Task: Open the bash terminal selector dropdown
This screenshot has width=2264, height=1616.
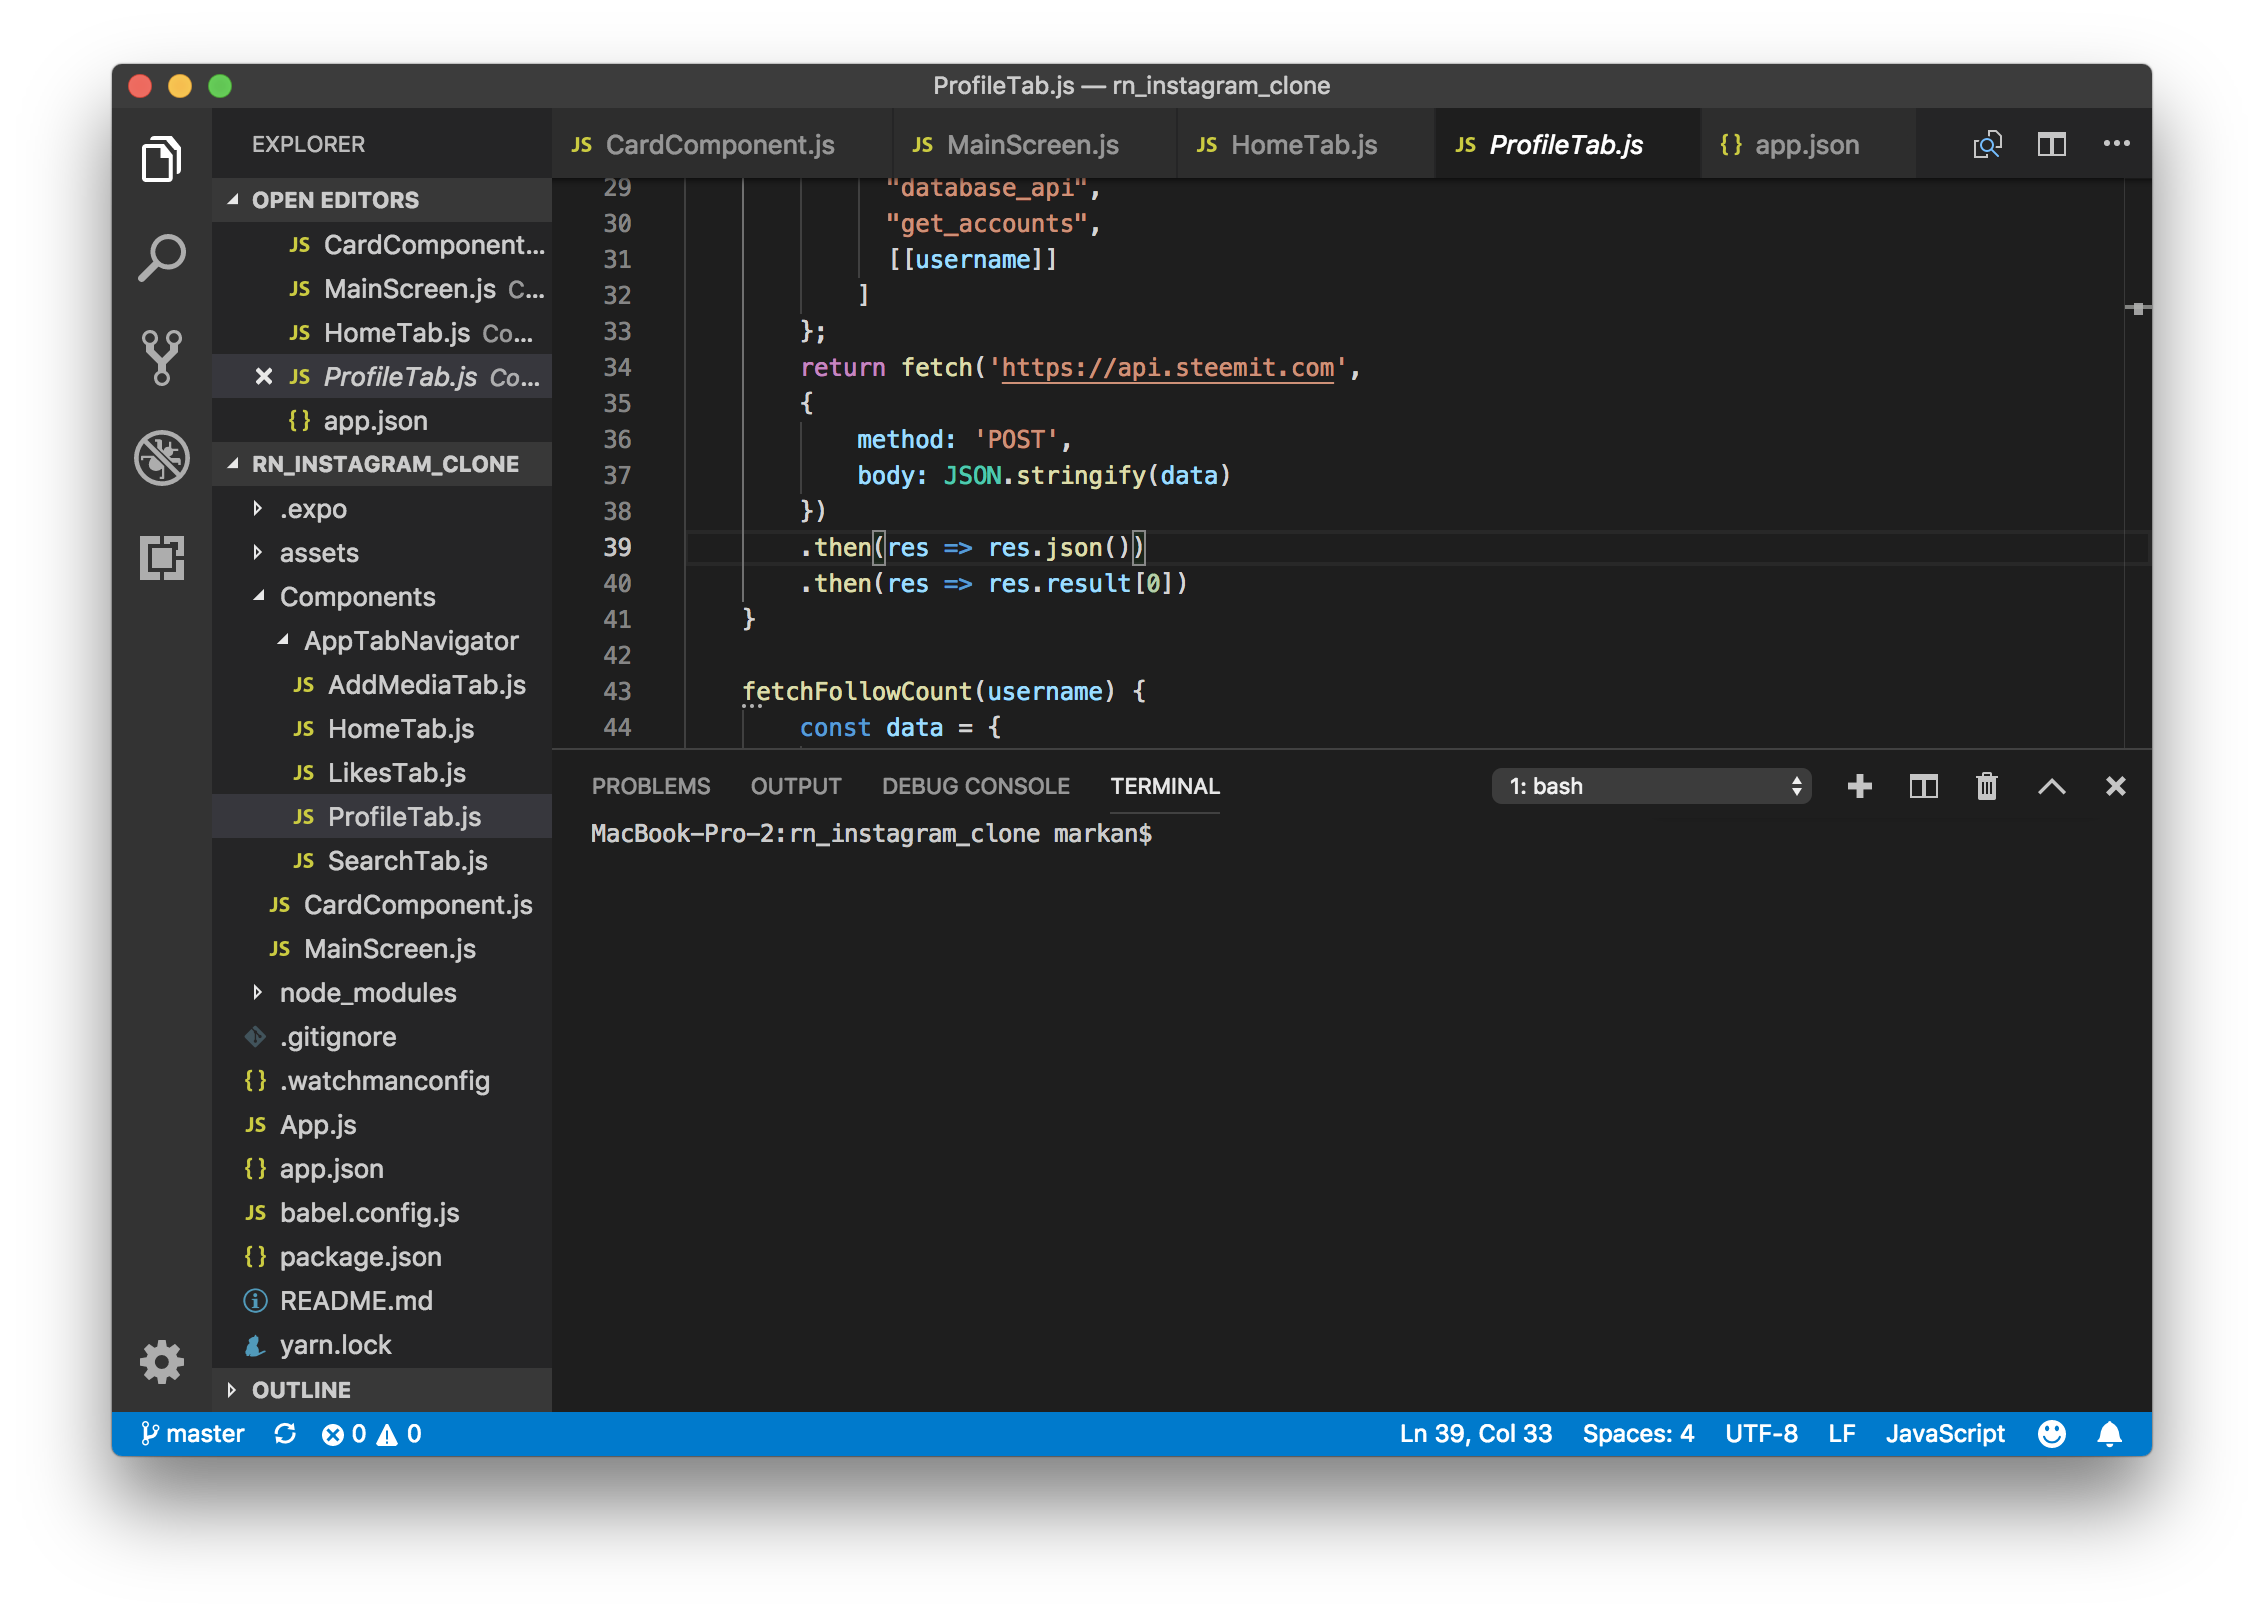Action: pyautogui.click(x=1651, y=787)
